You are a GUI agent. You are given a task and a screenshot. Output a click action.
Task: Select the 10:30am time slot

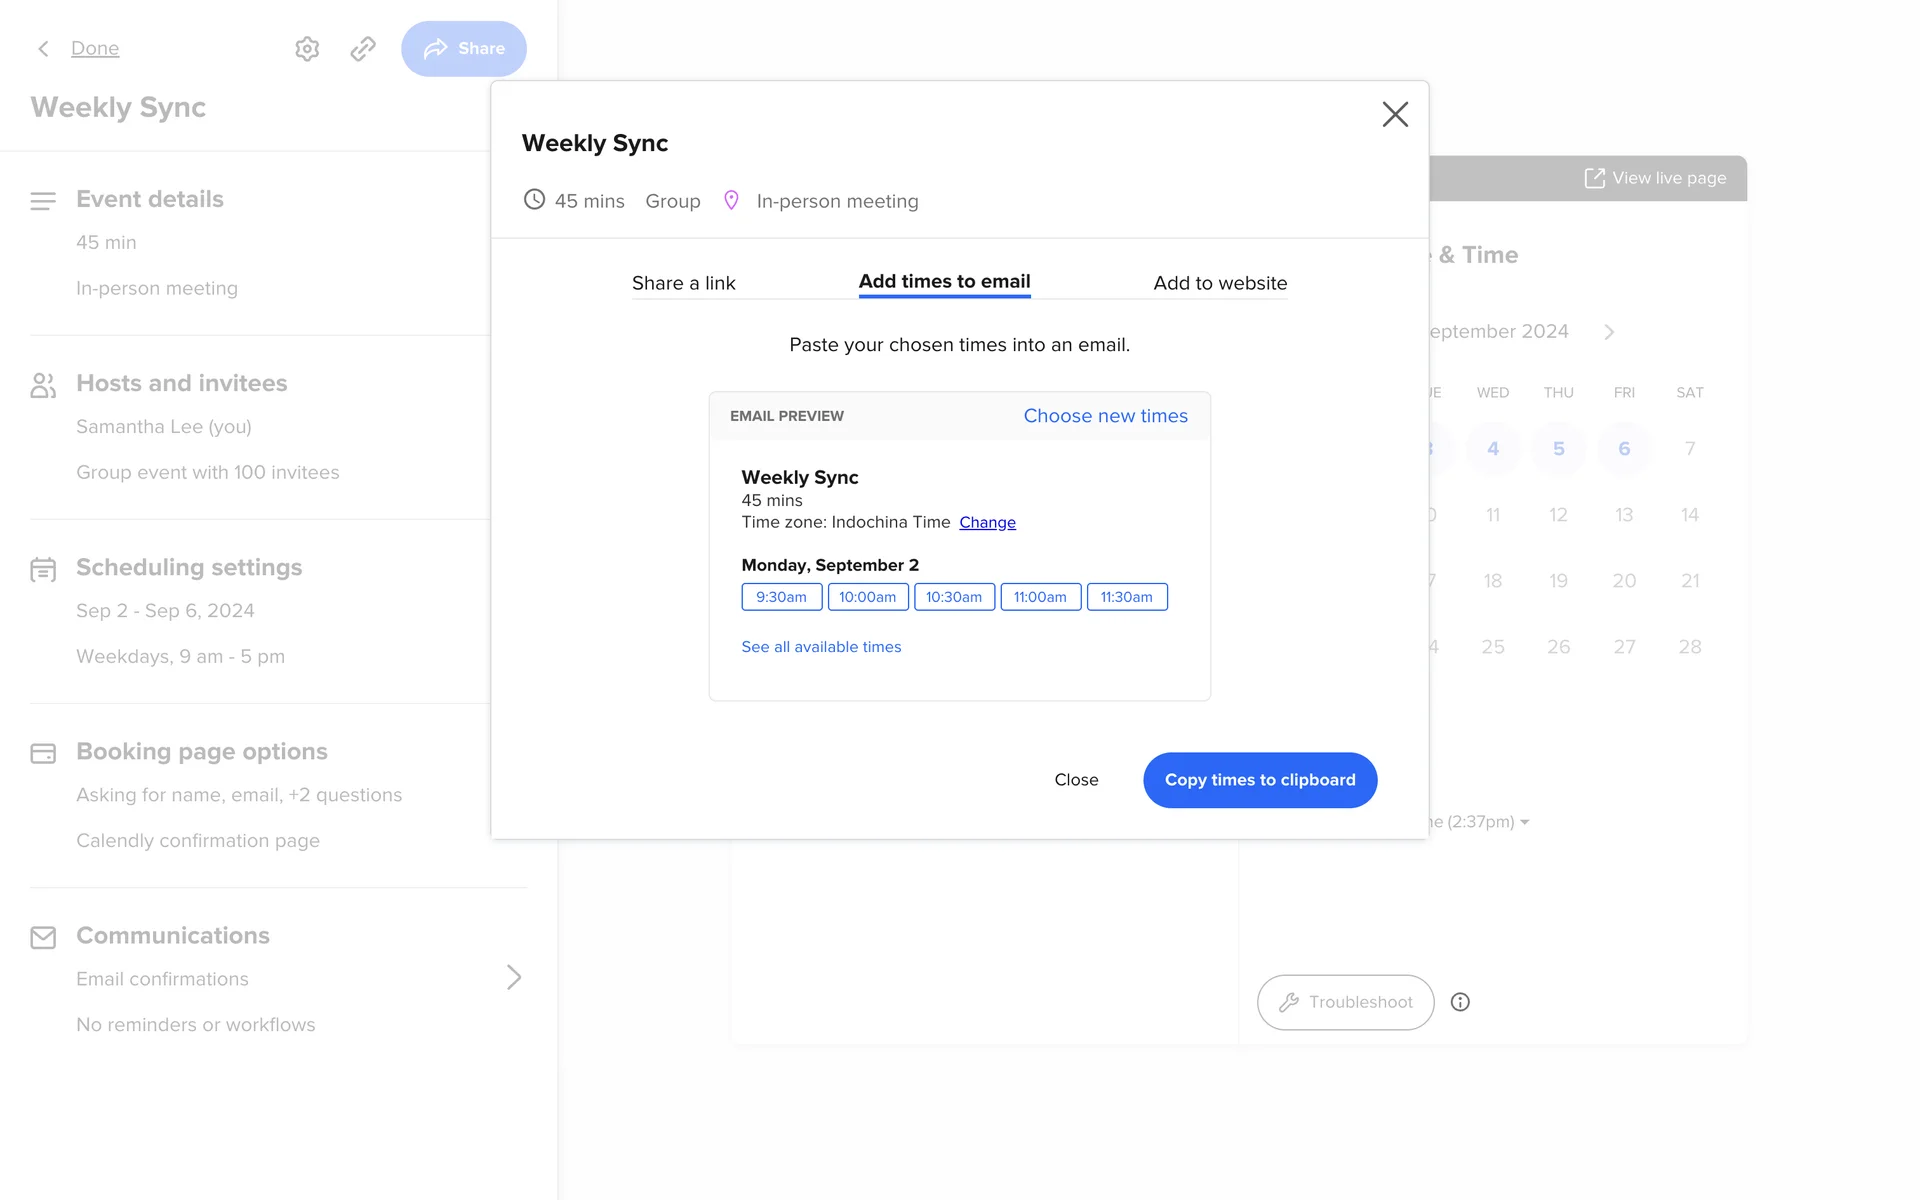(x=954, y=597)
